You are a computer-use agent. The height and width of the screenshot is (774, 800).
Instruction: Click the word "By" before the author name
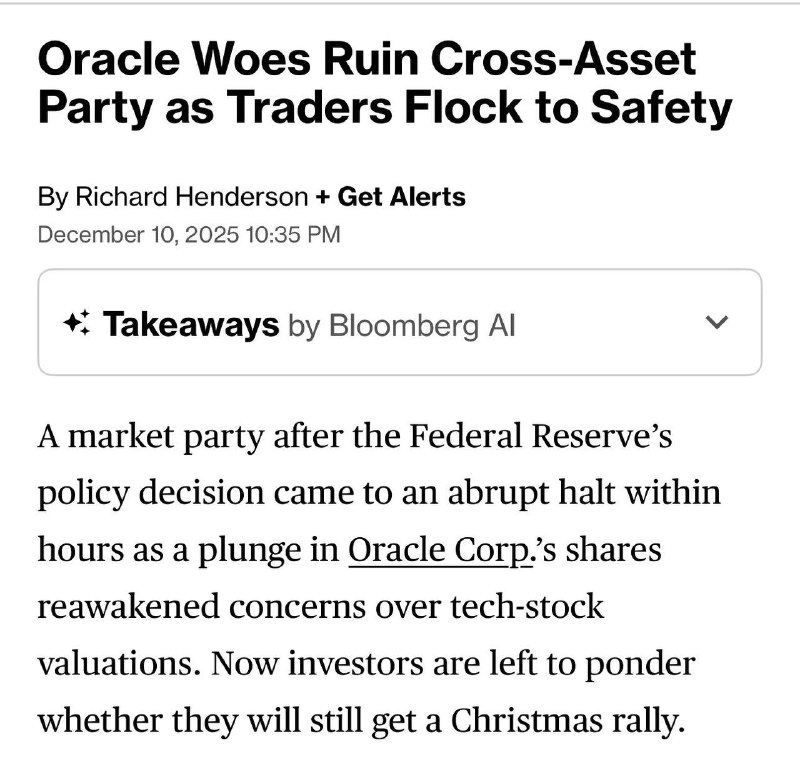click(x=52, y=197)
